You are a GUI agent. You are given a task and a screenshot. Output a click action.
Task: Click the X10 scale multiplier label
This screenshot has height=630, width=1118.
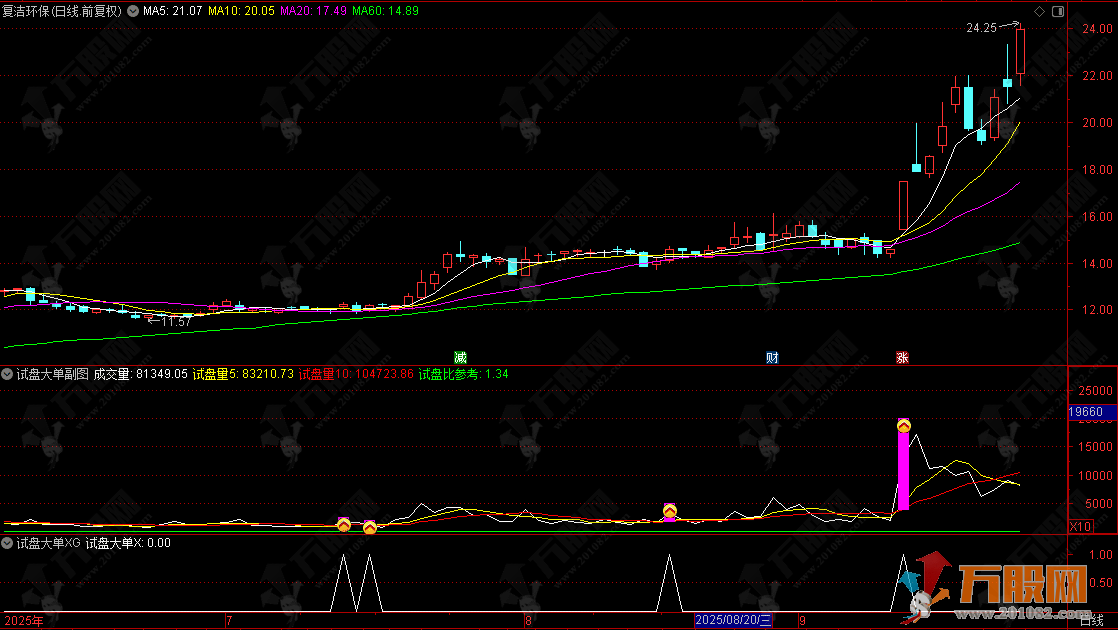pos(1080,527)
